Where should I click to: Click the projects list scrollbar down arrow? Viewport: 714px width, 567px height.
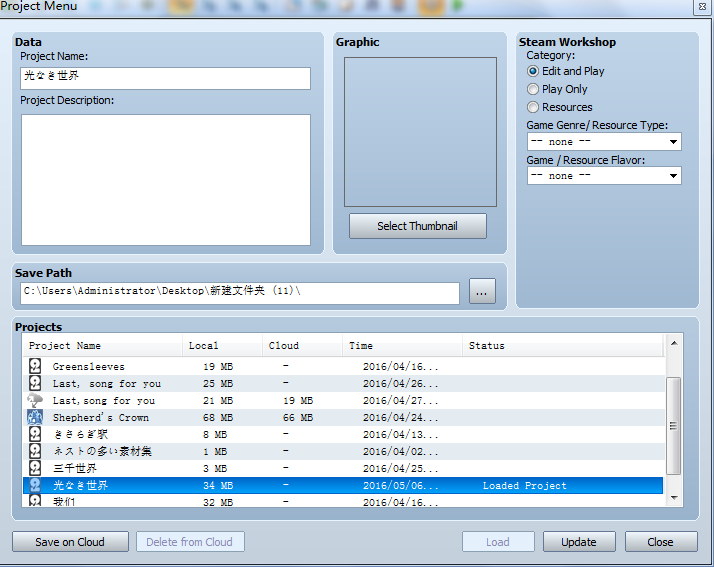674,498
